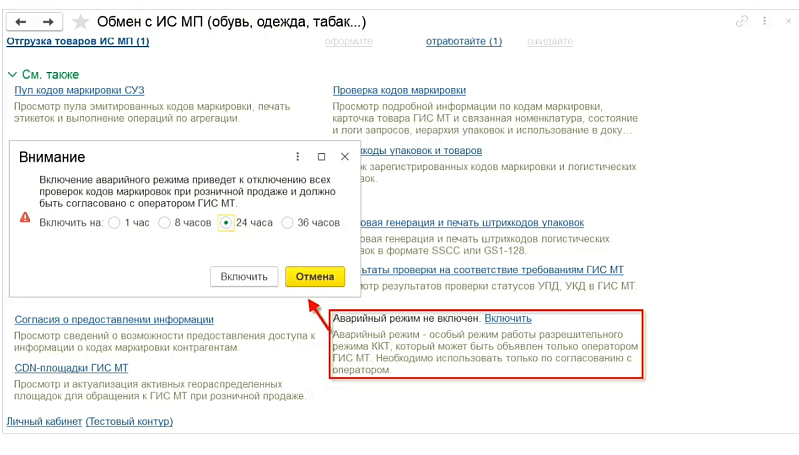799x455 pixels.
Task: Open Пул кодов маркировки СУЗ
Action: pos(79,90)
